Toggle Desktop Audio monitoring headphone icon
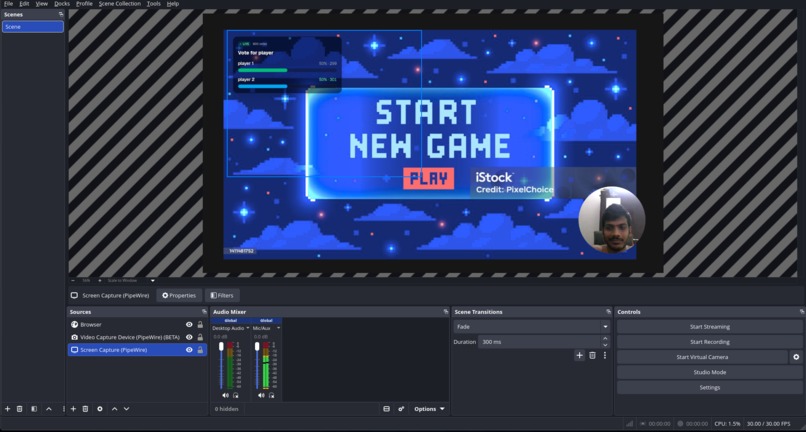This screenshot has height=432, width=806. 235,395
